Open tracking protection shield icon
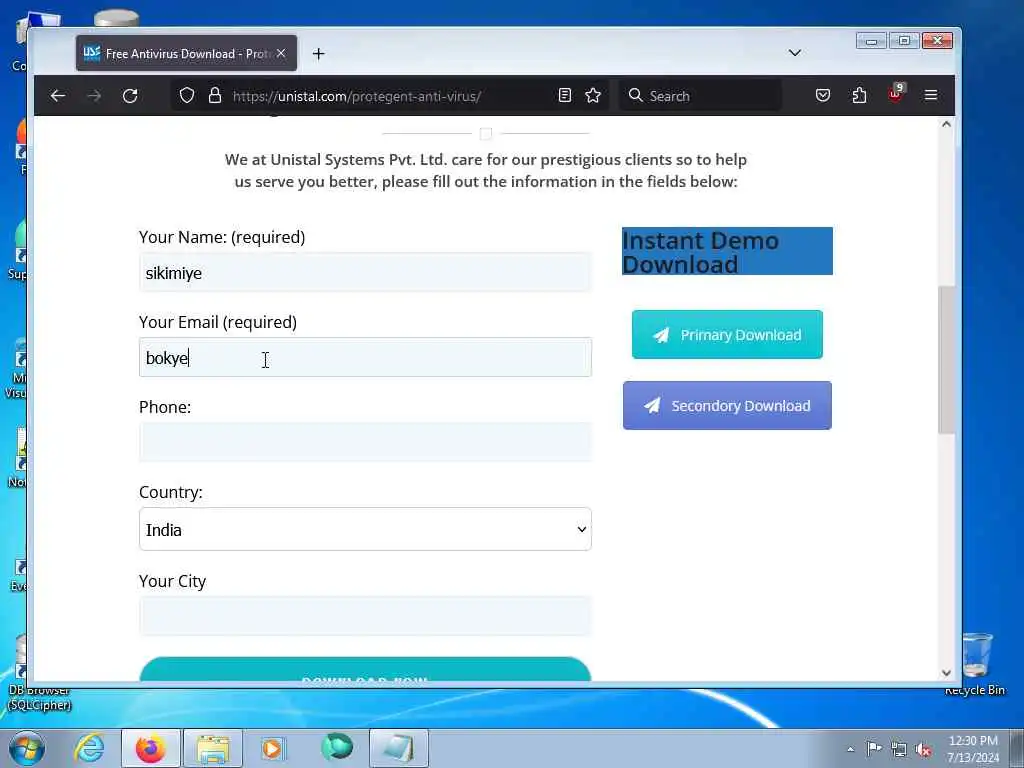Screen dimensions: 1024x768 point(187,96)
